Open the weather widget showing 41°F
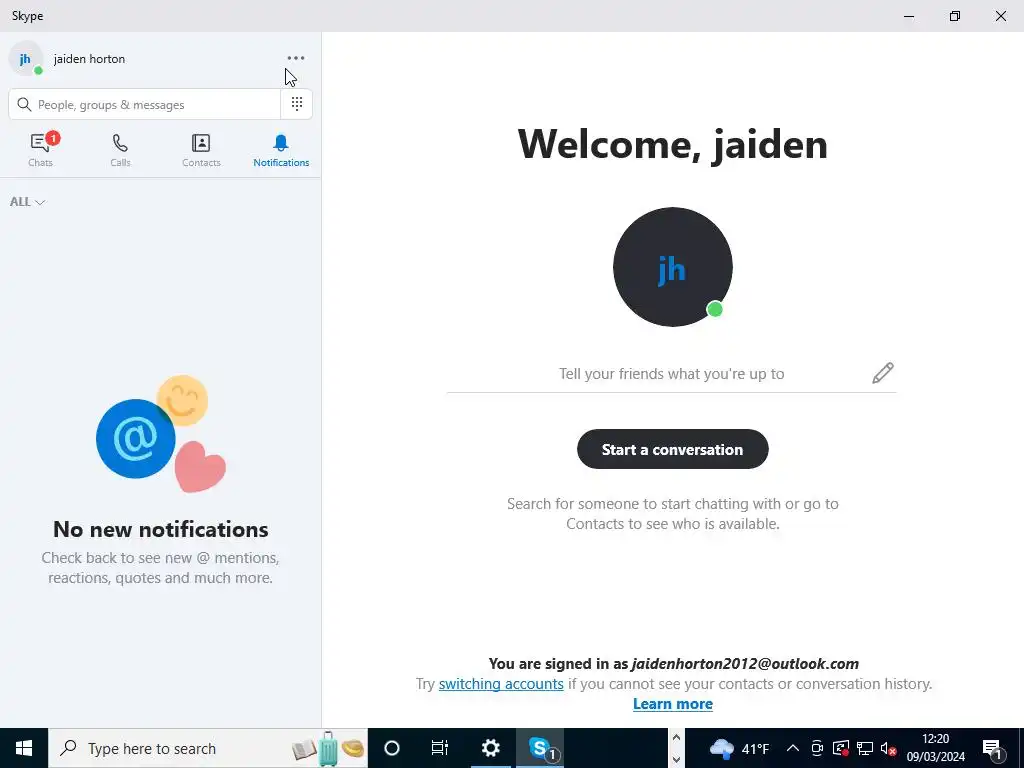The width and height of the screenshot is (1024, 768). pyautogui.click(x=740, y=748)
